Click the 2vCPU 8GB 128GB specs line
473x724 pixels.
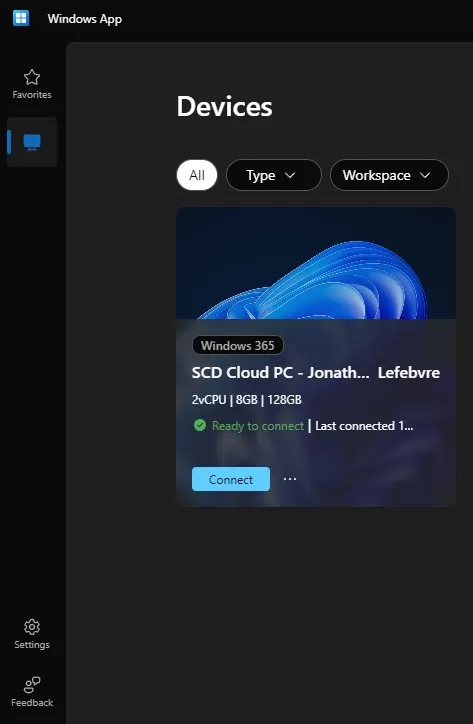pos(247,399)
